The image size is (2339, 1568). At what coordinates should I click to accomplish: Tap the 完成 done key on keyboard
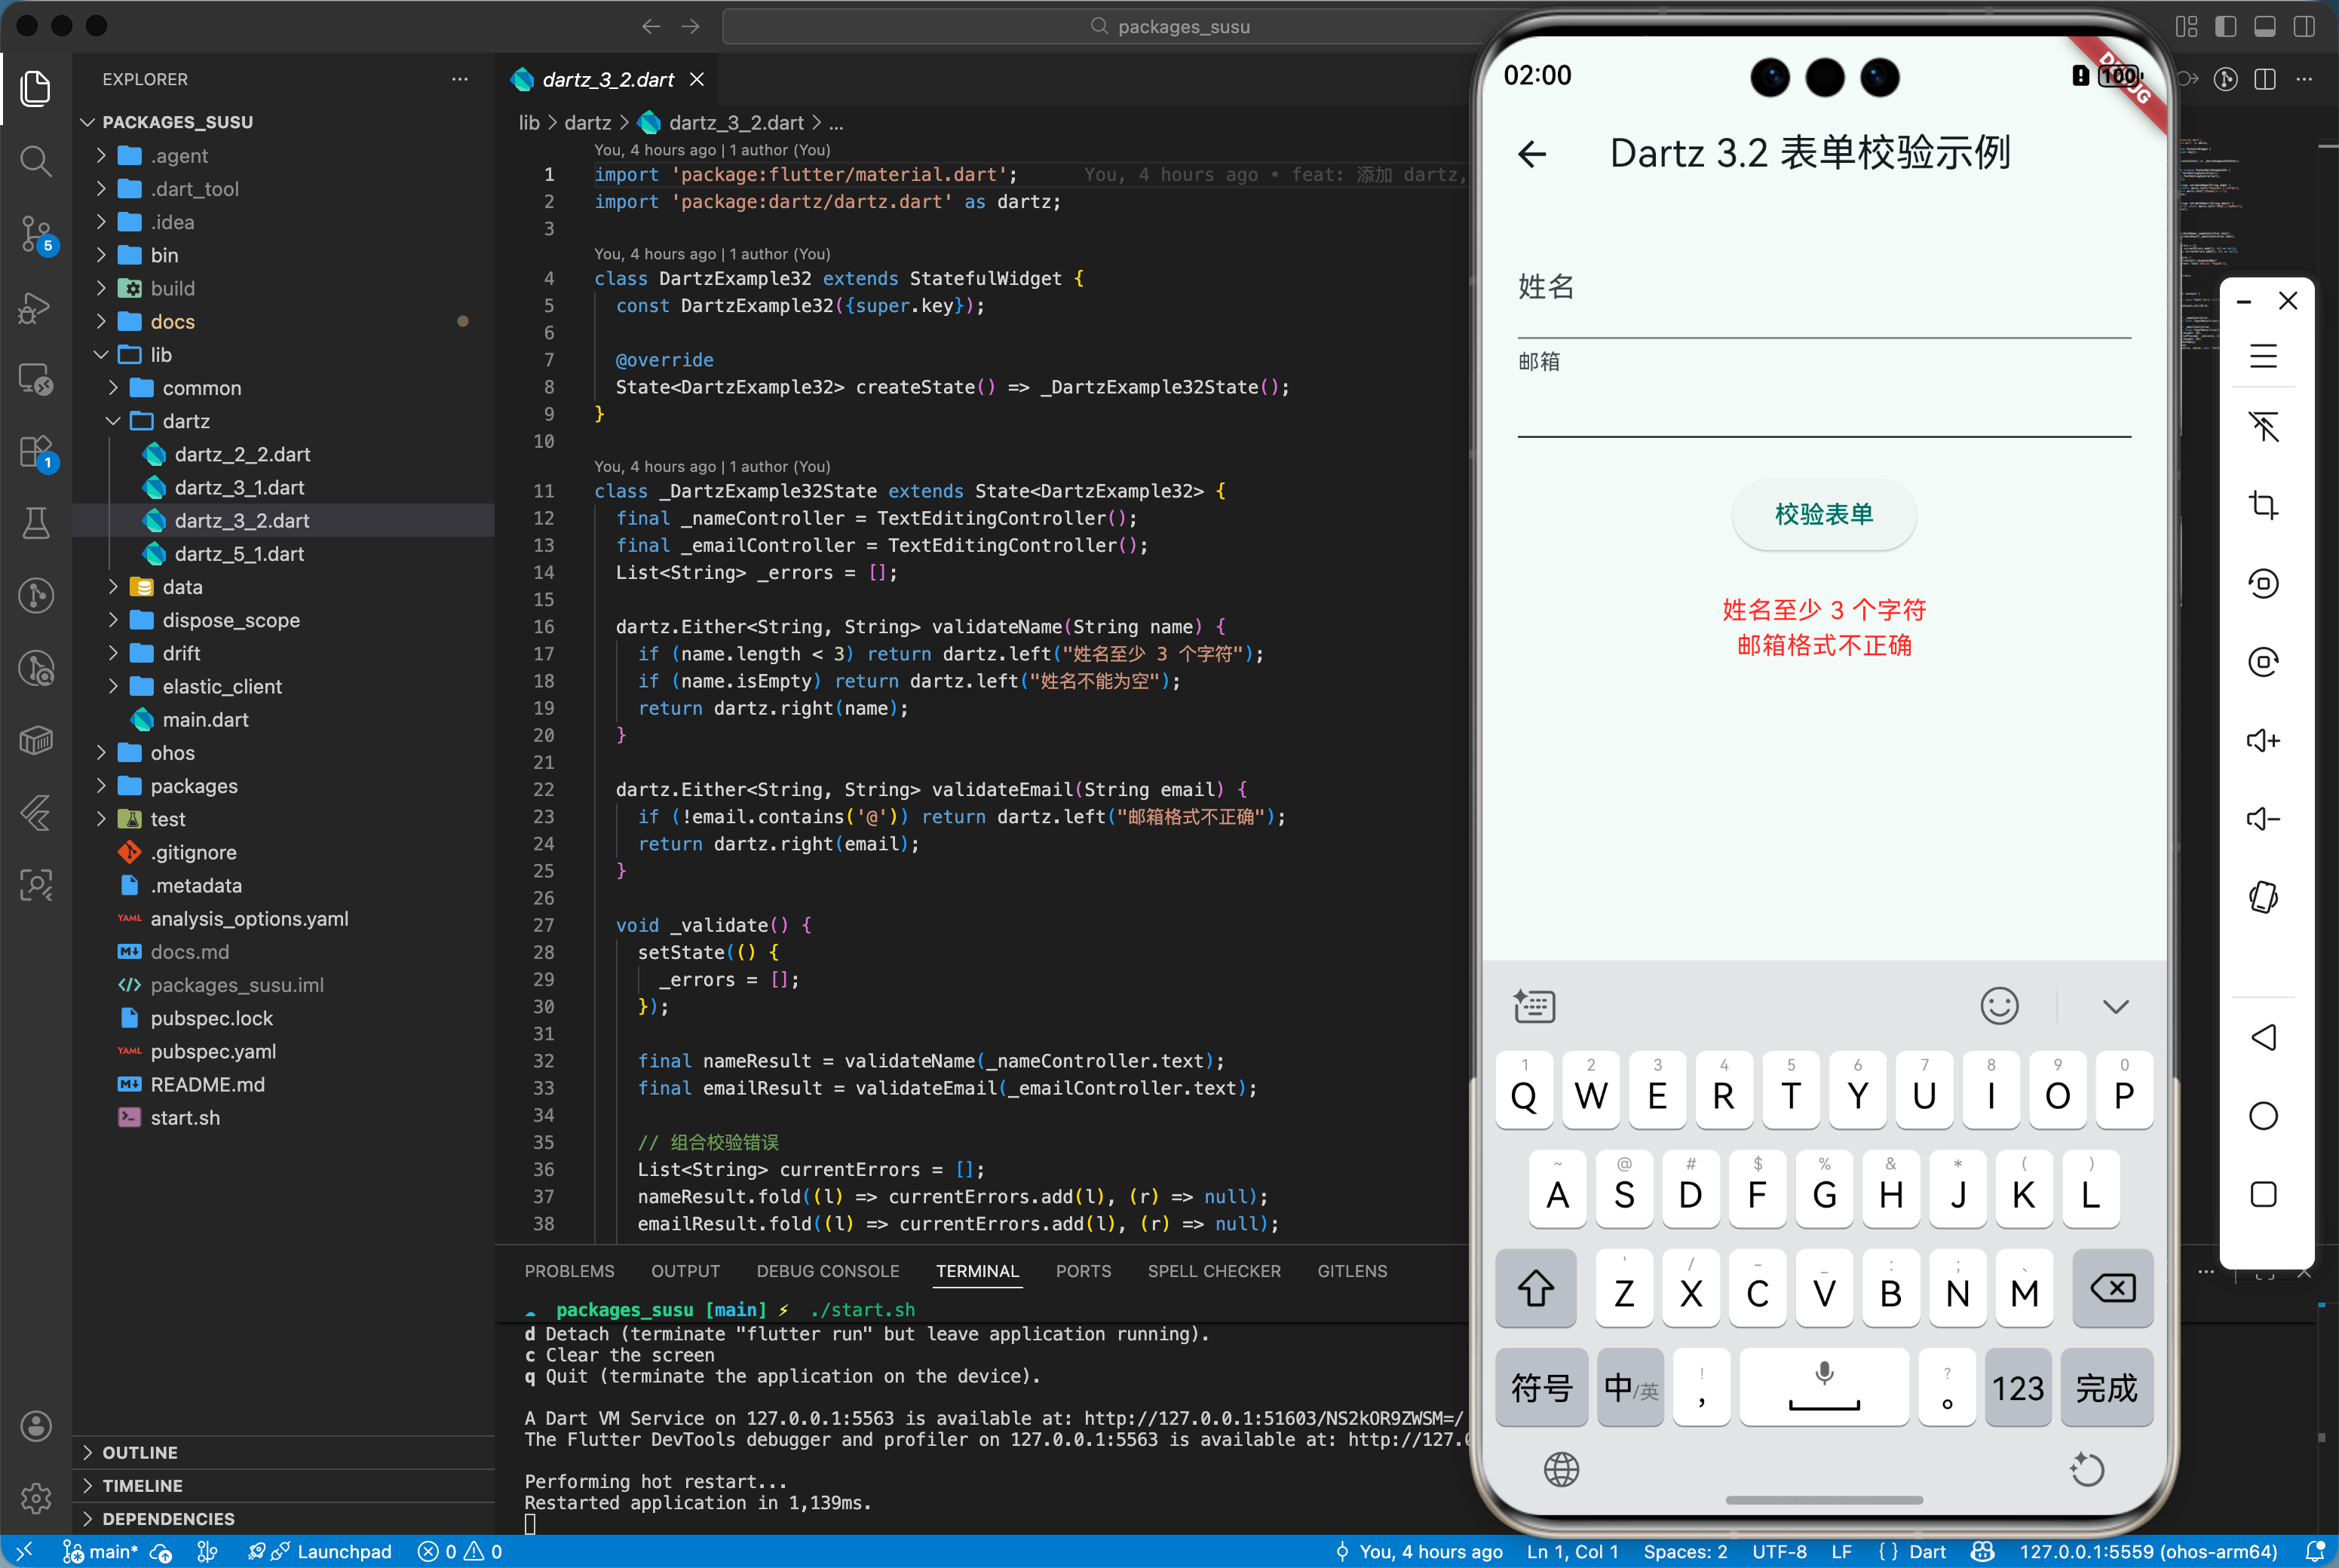click(x=2107, y=1387)
